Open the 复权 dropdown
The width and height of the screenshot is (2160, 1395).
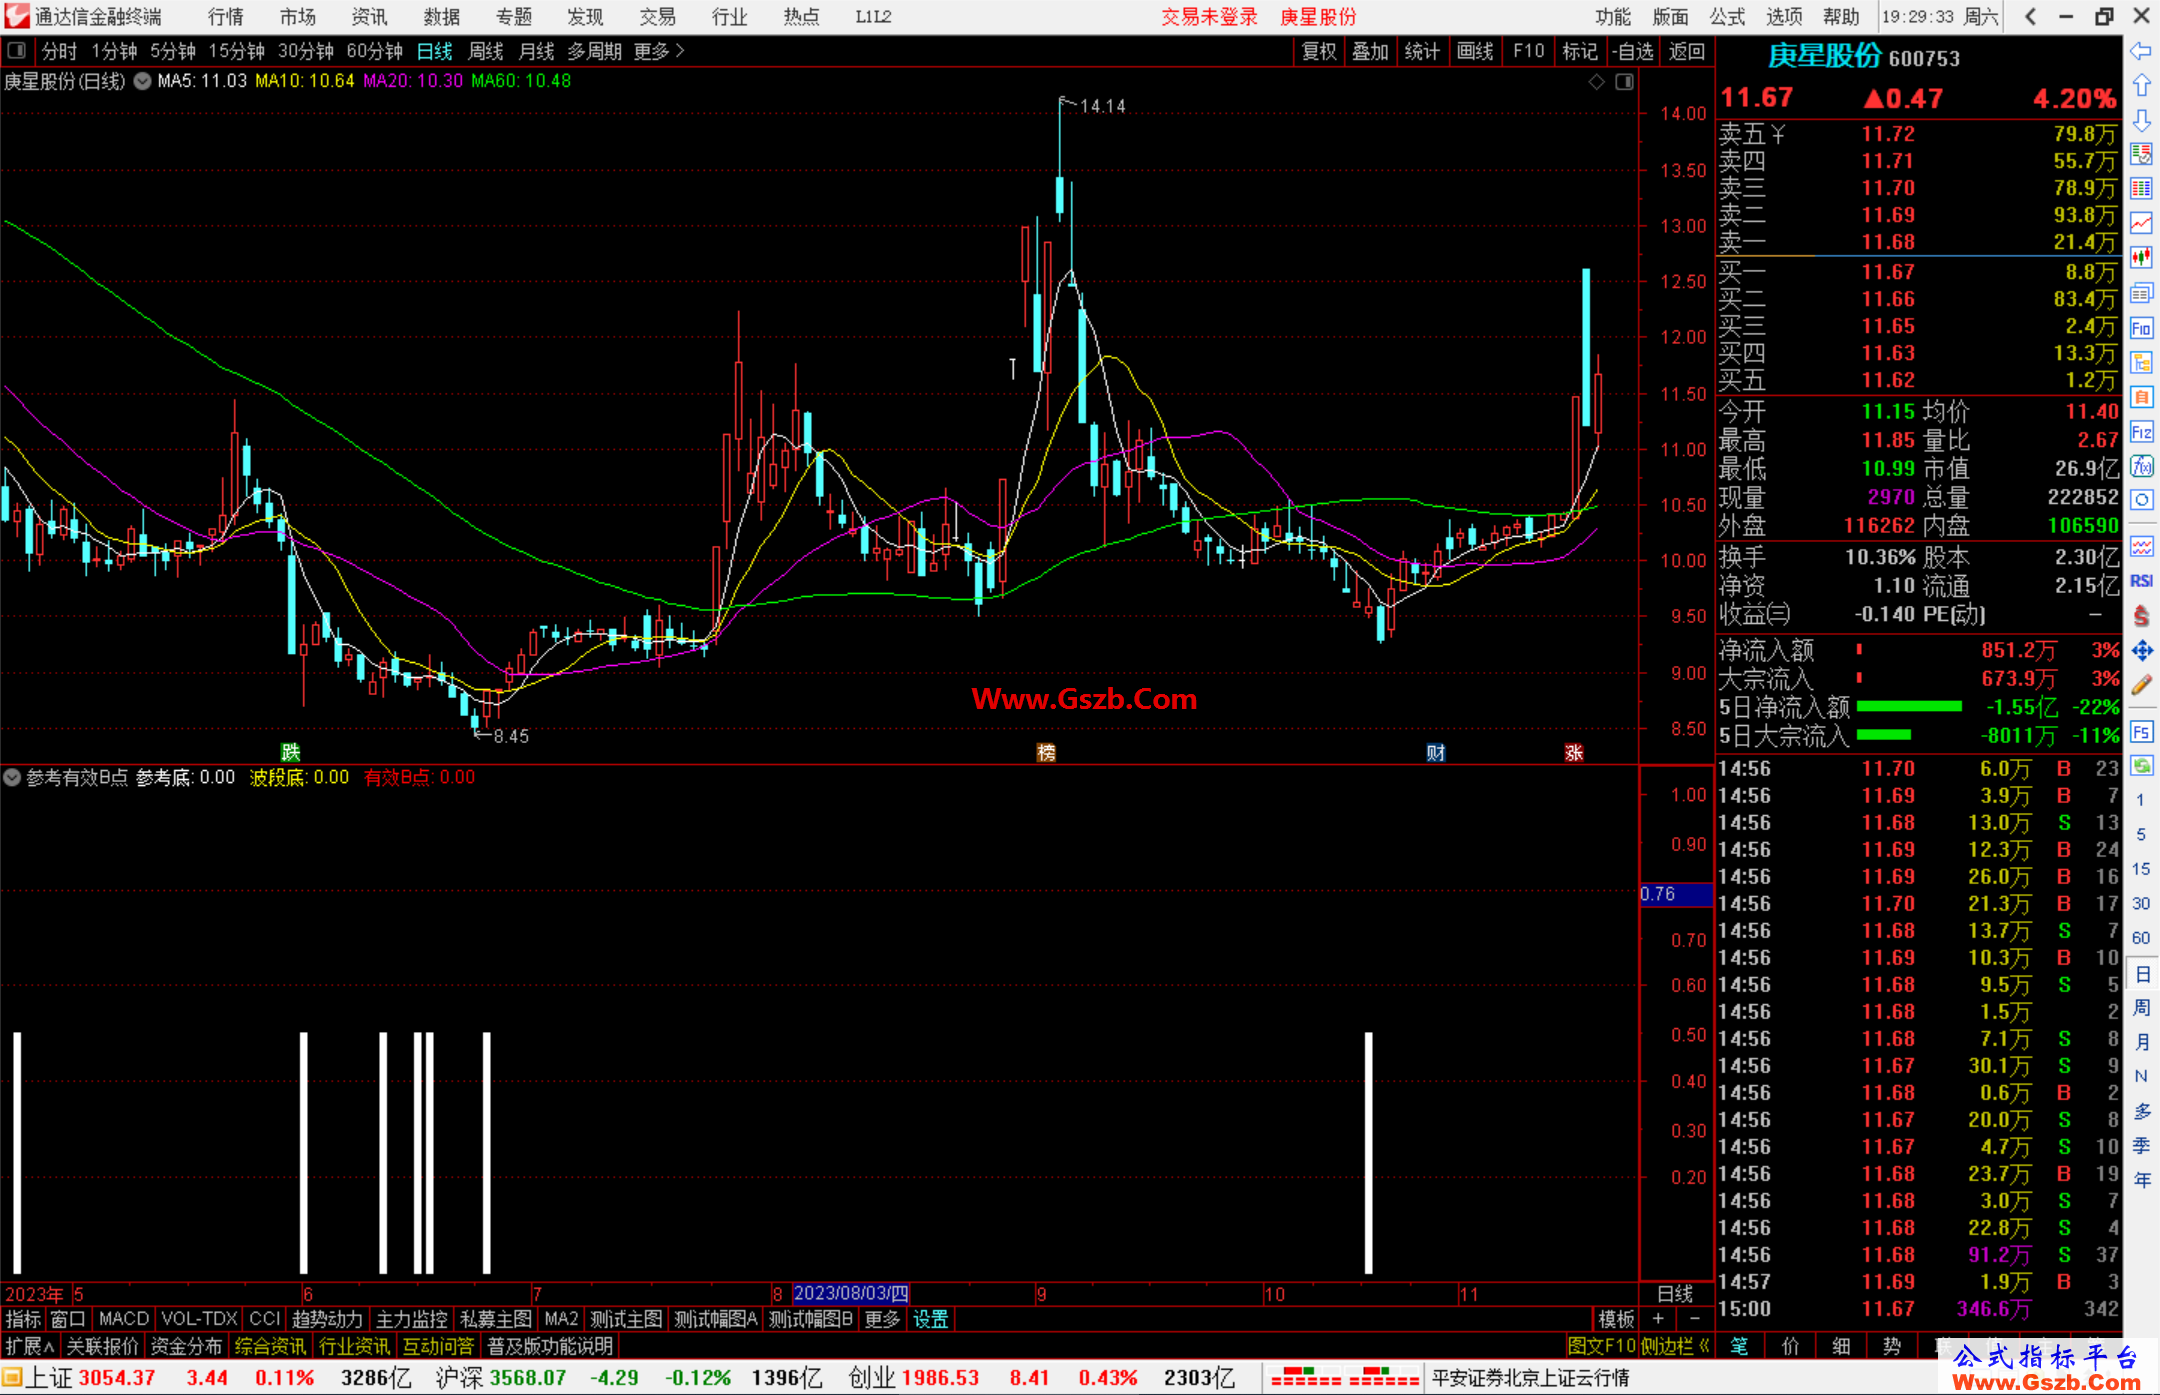[x=1319, y=51]
